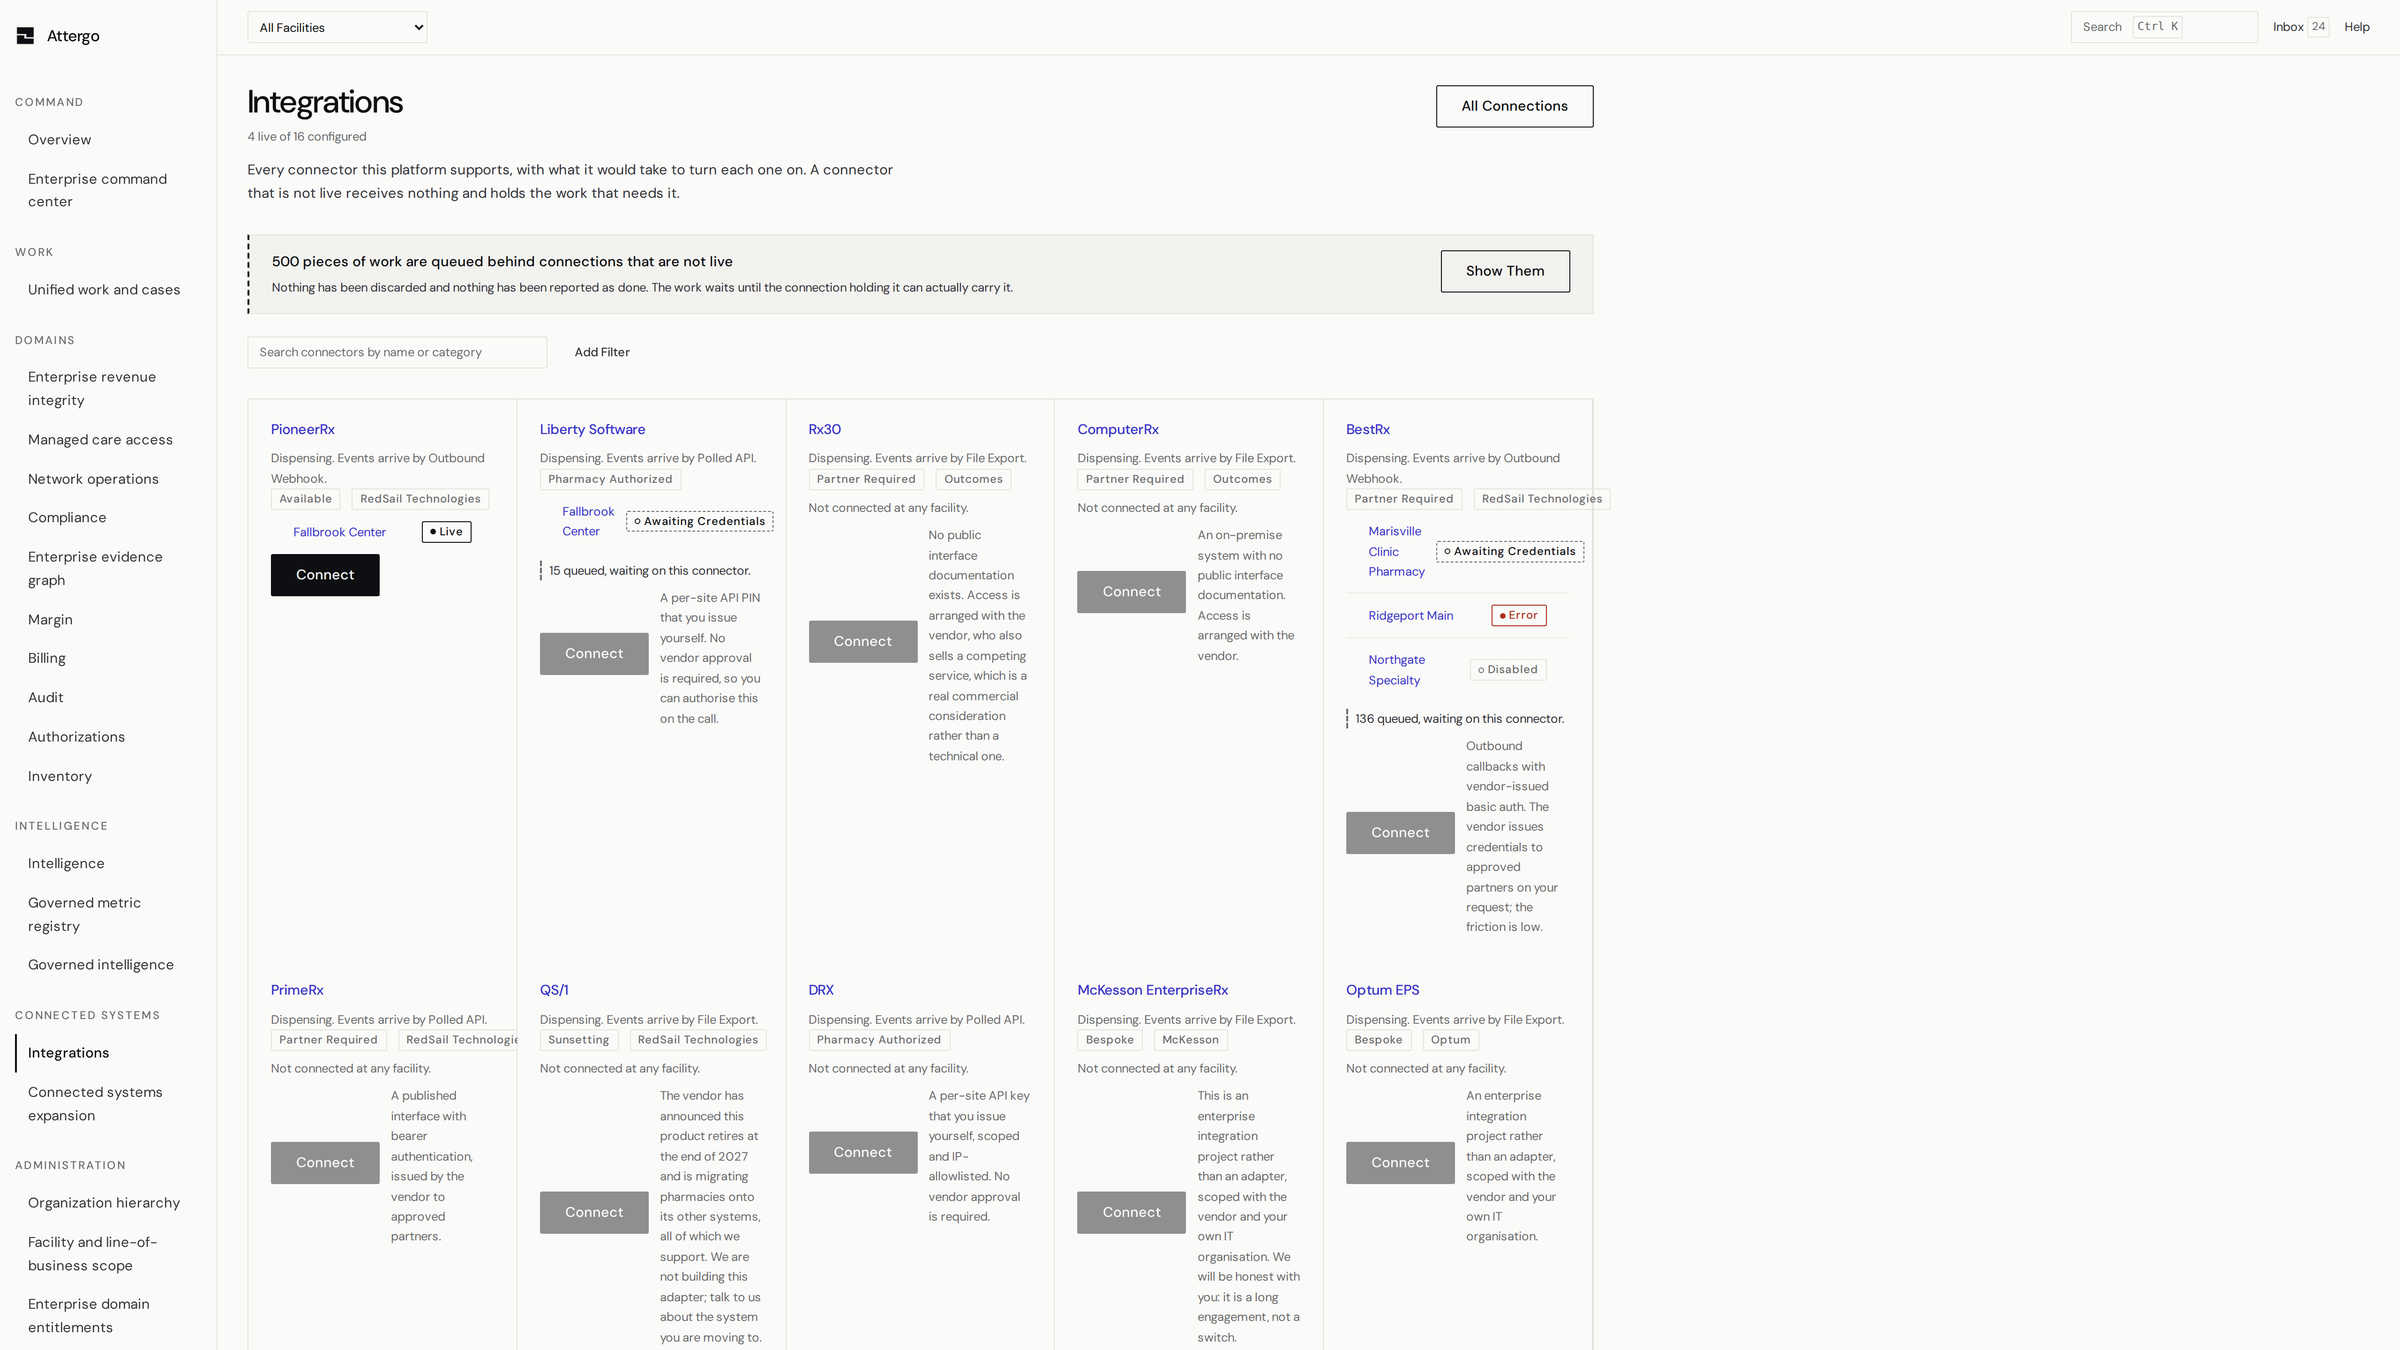Open the Ridgeport Main facility link
Screen dimensions: 2400x1350
pyautogui.click(x=1410, y=616)
